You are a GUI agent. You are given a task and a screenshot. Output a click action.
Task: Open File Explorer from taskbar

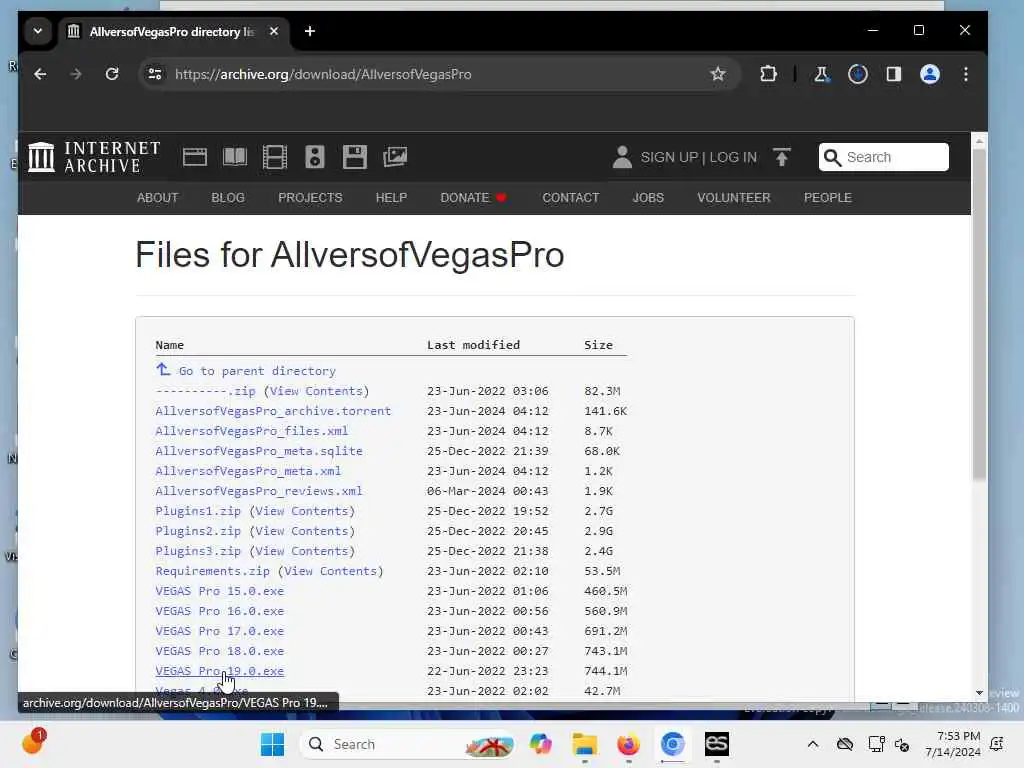(x=584, y=744)
